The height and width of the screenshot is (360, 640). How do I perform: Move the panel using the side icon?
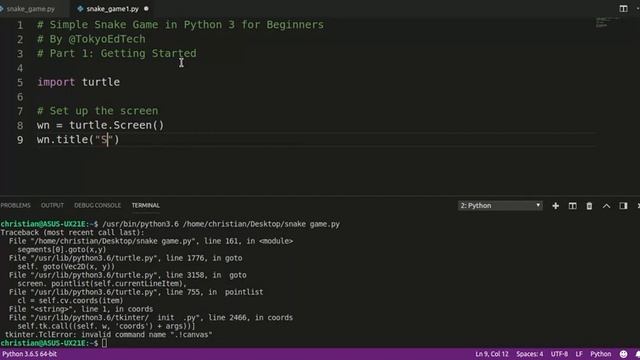click(623, 206)
